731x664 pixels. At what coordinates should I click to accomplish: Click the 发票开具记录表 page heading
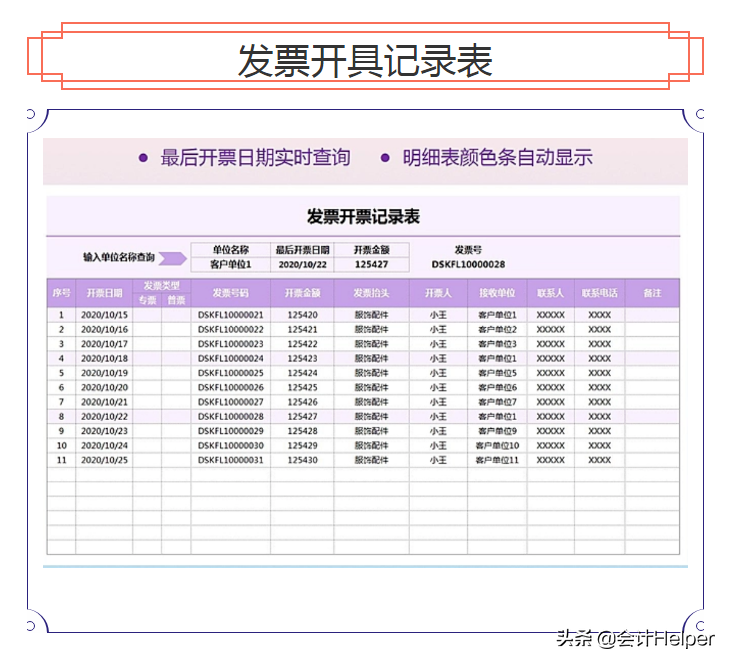pos(365,61)
